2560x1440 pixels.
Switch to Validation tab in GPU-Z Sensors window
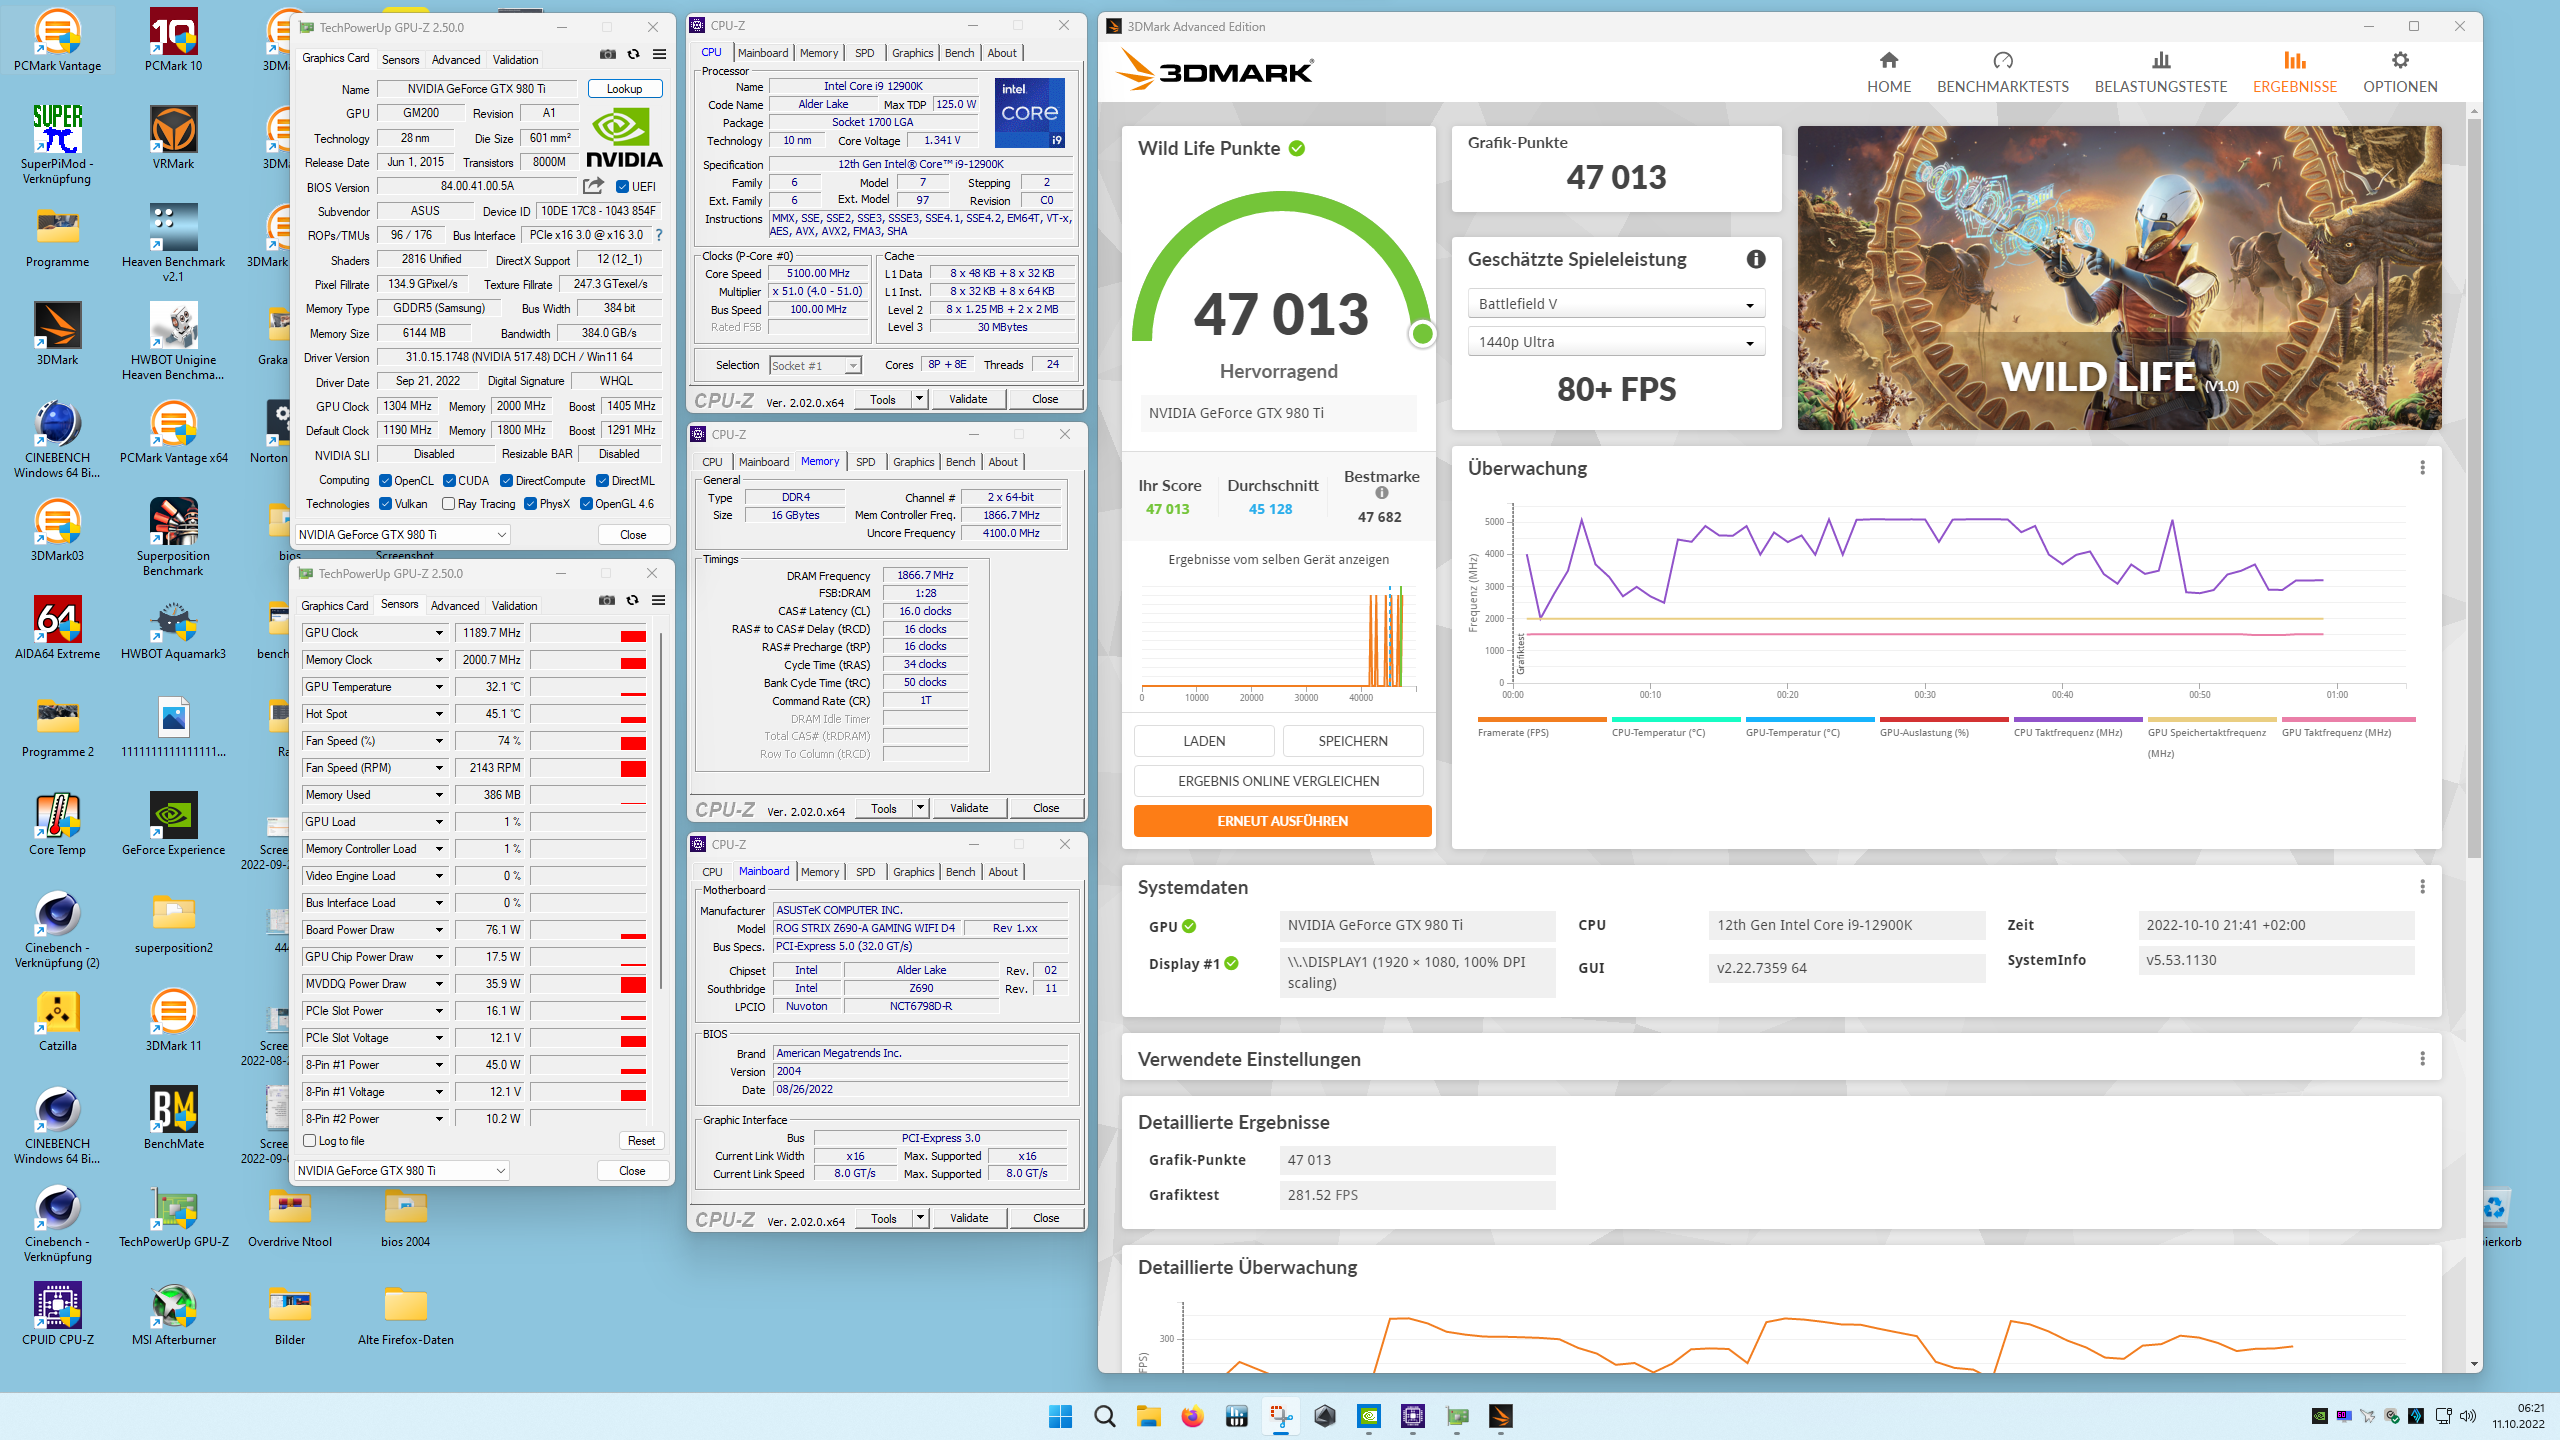[515, 606]
